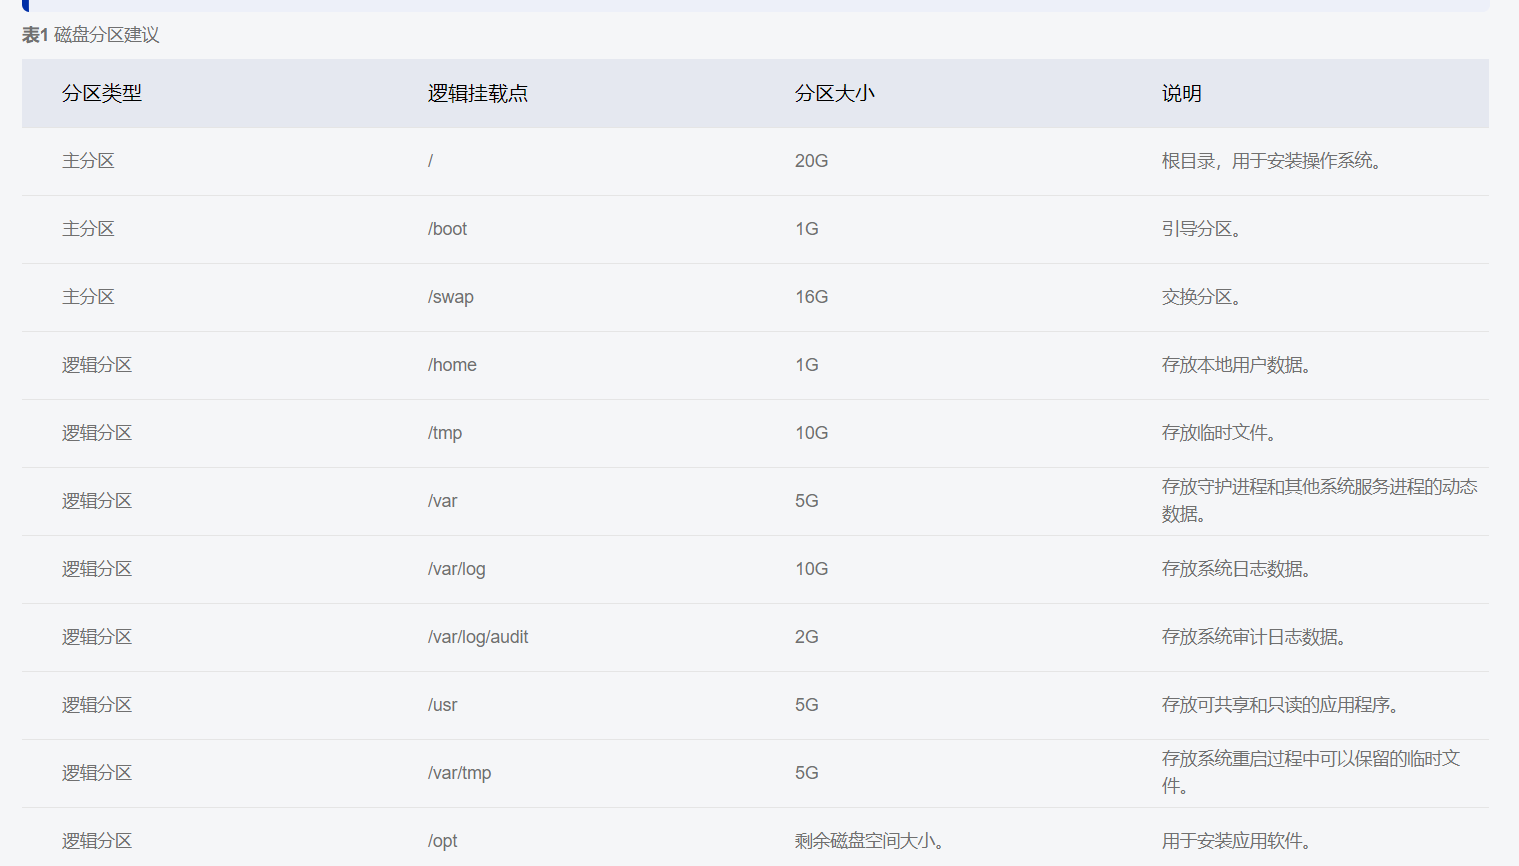Viewport: 1519px width, 866px height.
Task: Click the '10G' size in the /tmp row
Action: click(x=812, y=433)
